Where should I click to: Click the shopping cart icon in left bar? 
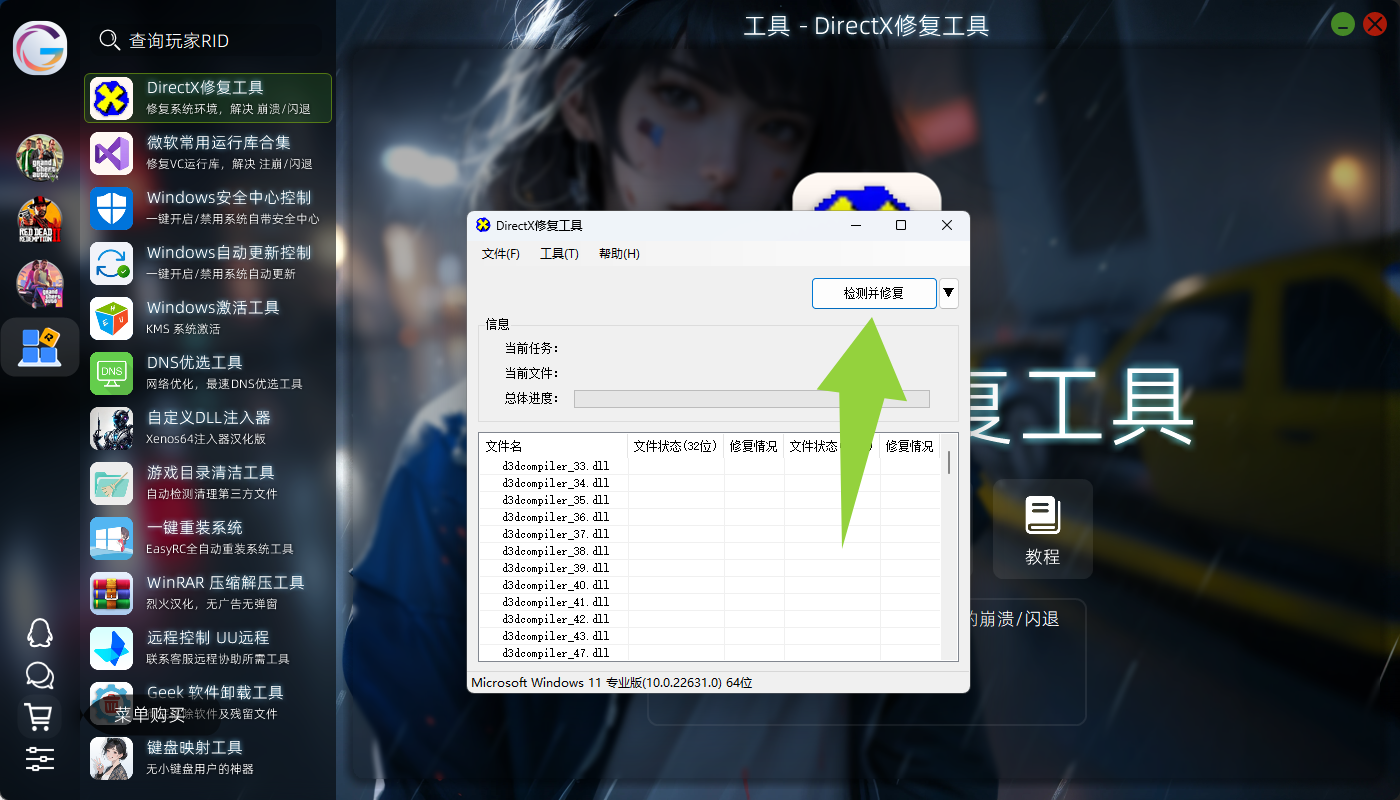point(39,716)
